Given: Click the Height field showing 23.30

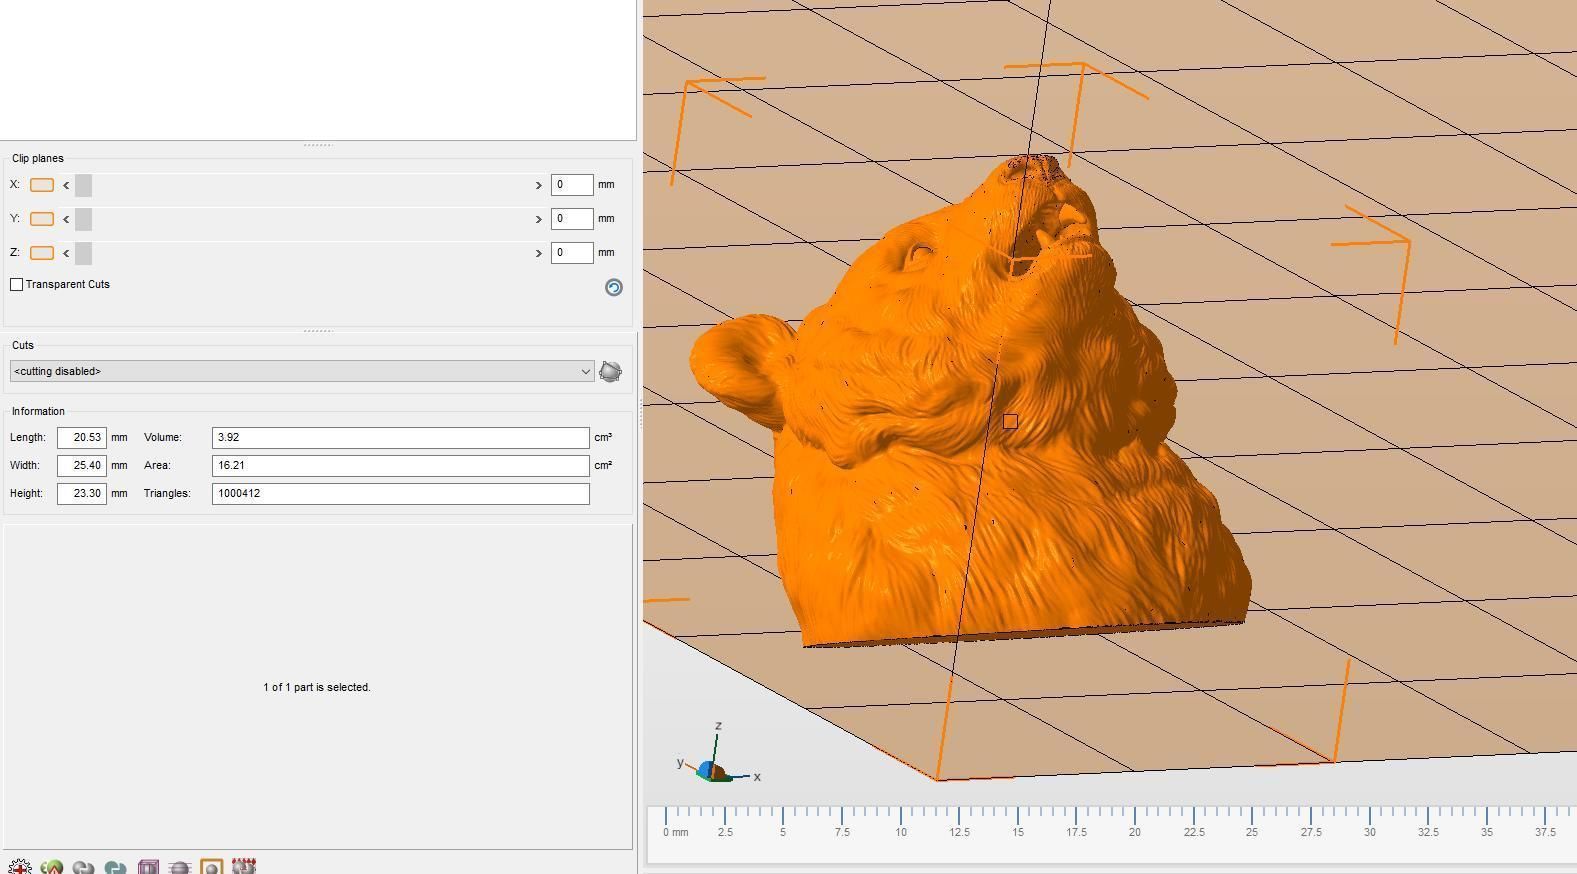Looking at the screenshot, I should 82,493.
